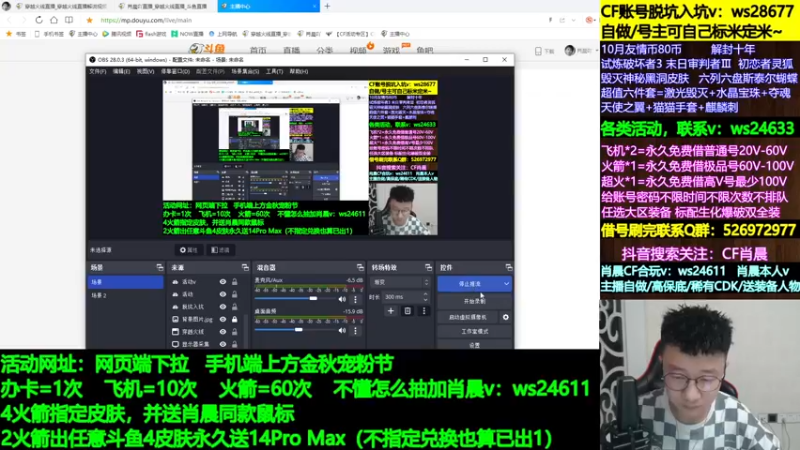Undock the 转场特效 panel icon
Viewport: 800px width, 450px height.
click(x=428, y=267)
